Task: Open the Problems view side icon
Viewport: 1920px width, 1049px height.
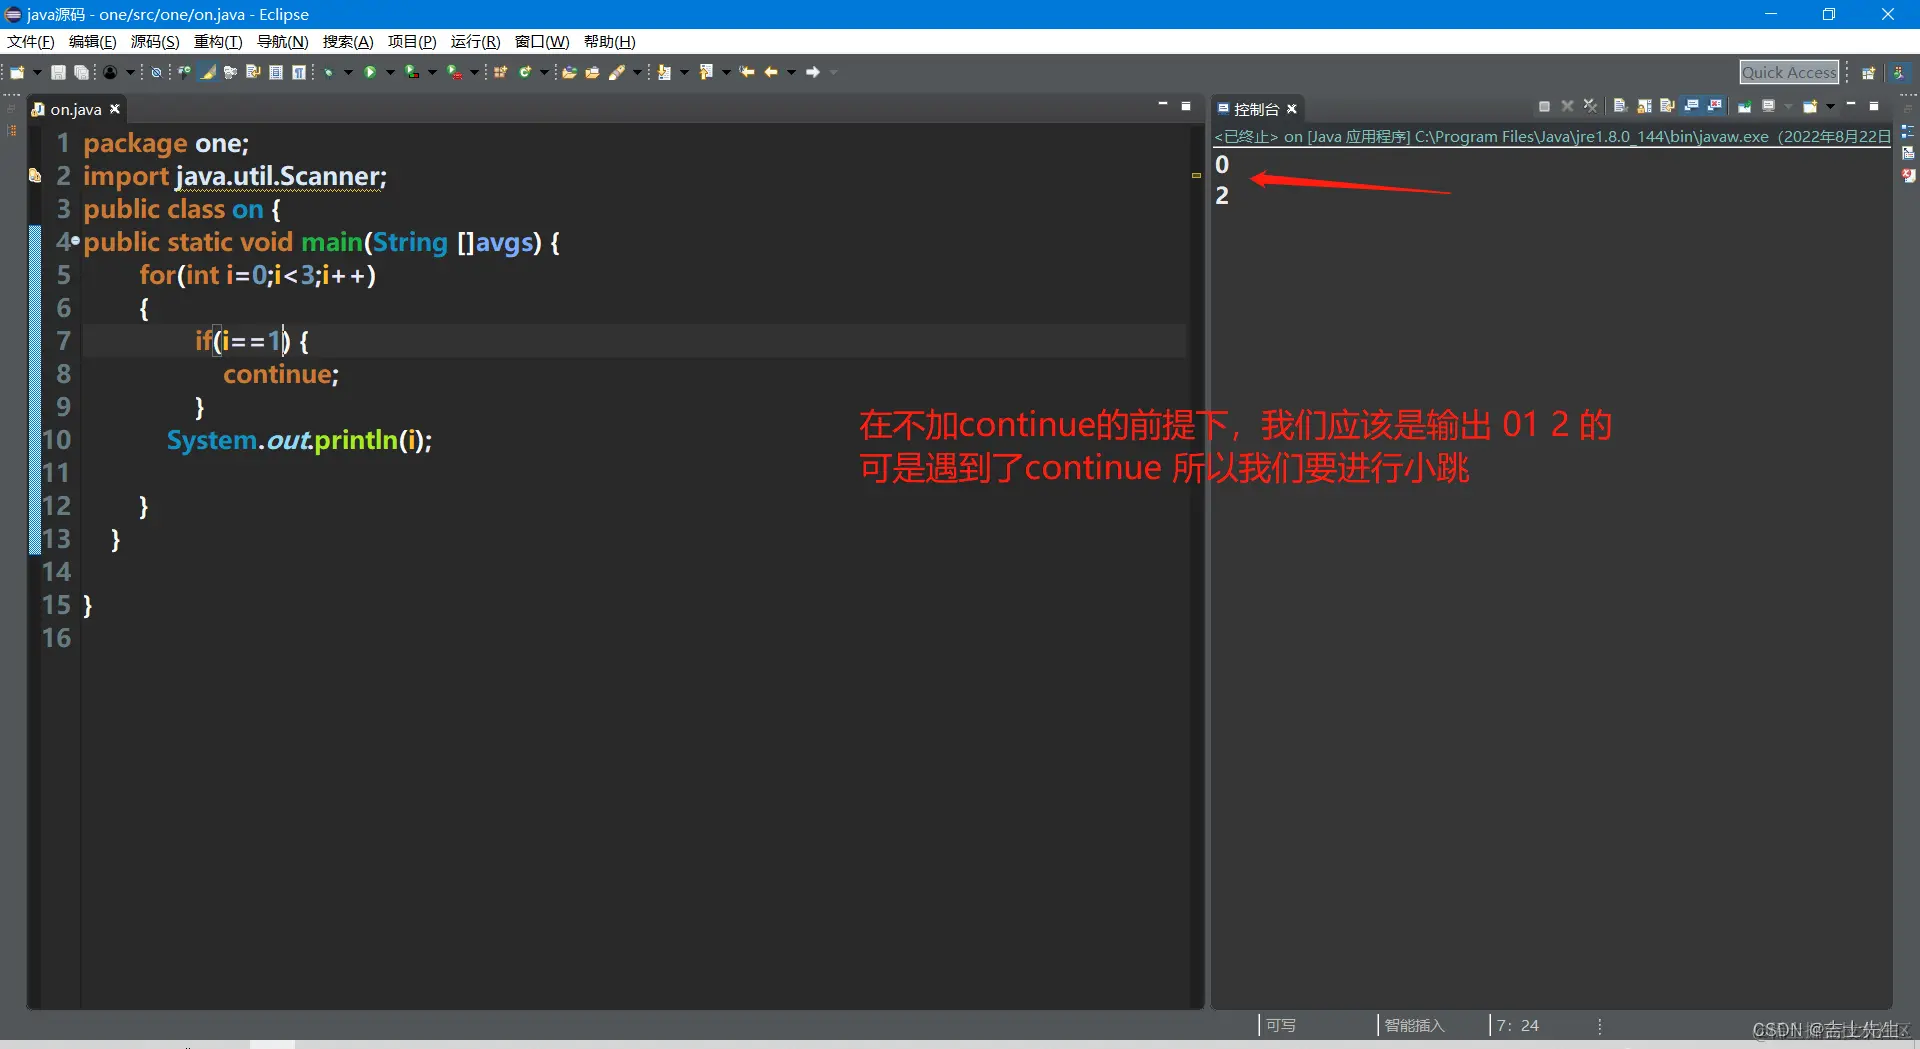Action: coord(1908,175)
